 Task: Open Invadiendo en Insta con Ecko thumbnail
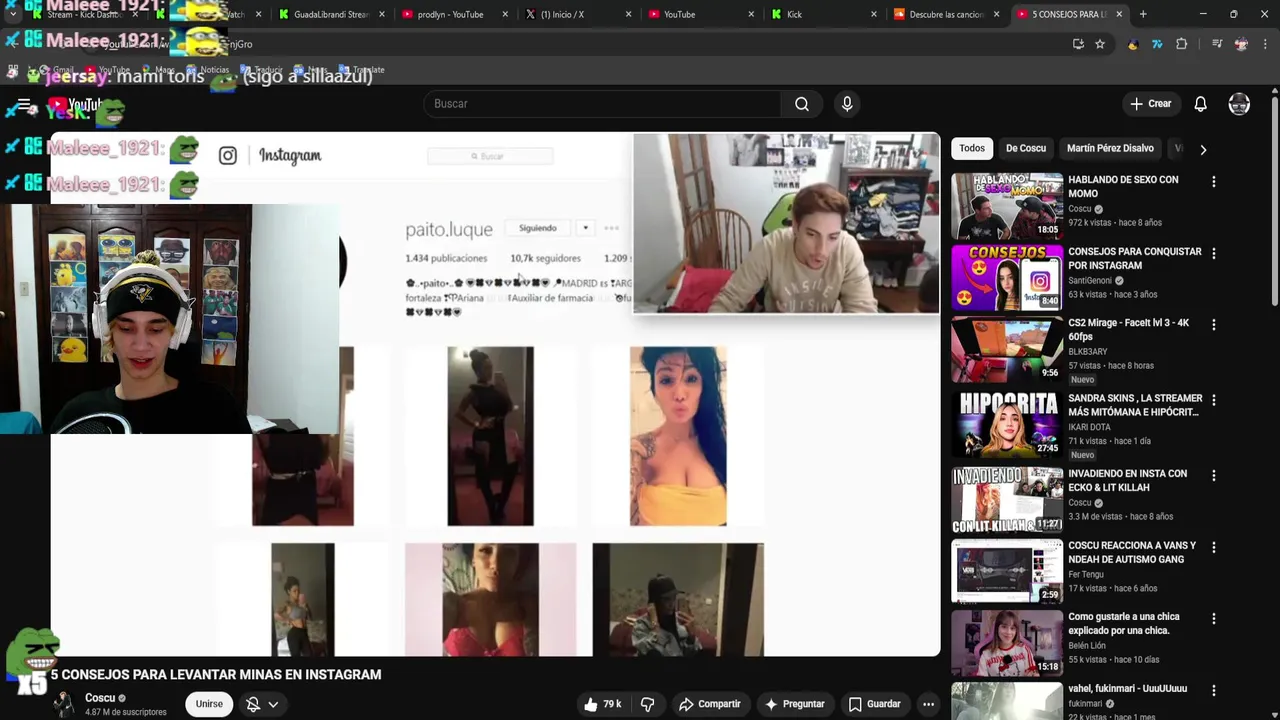(1007, 499)
